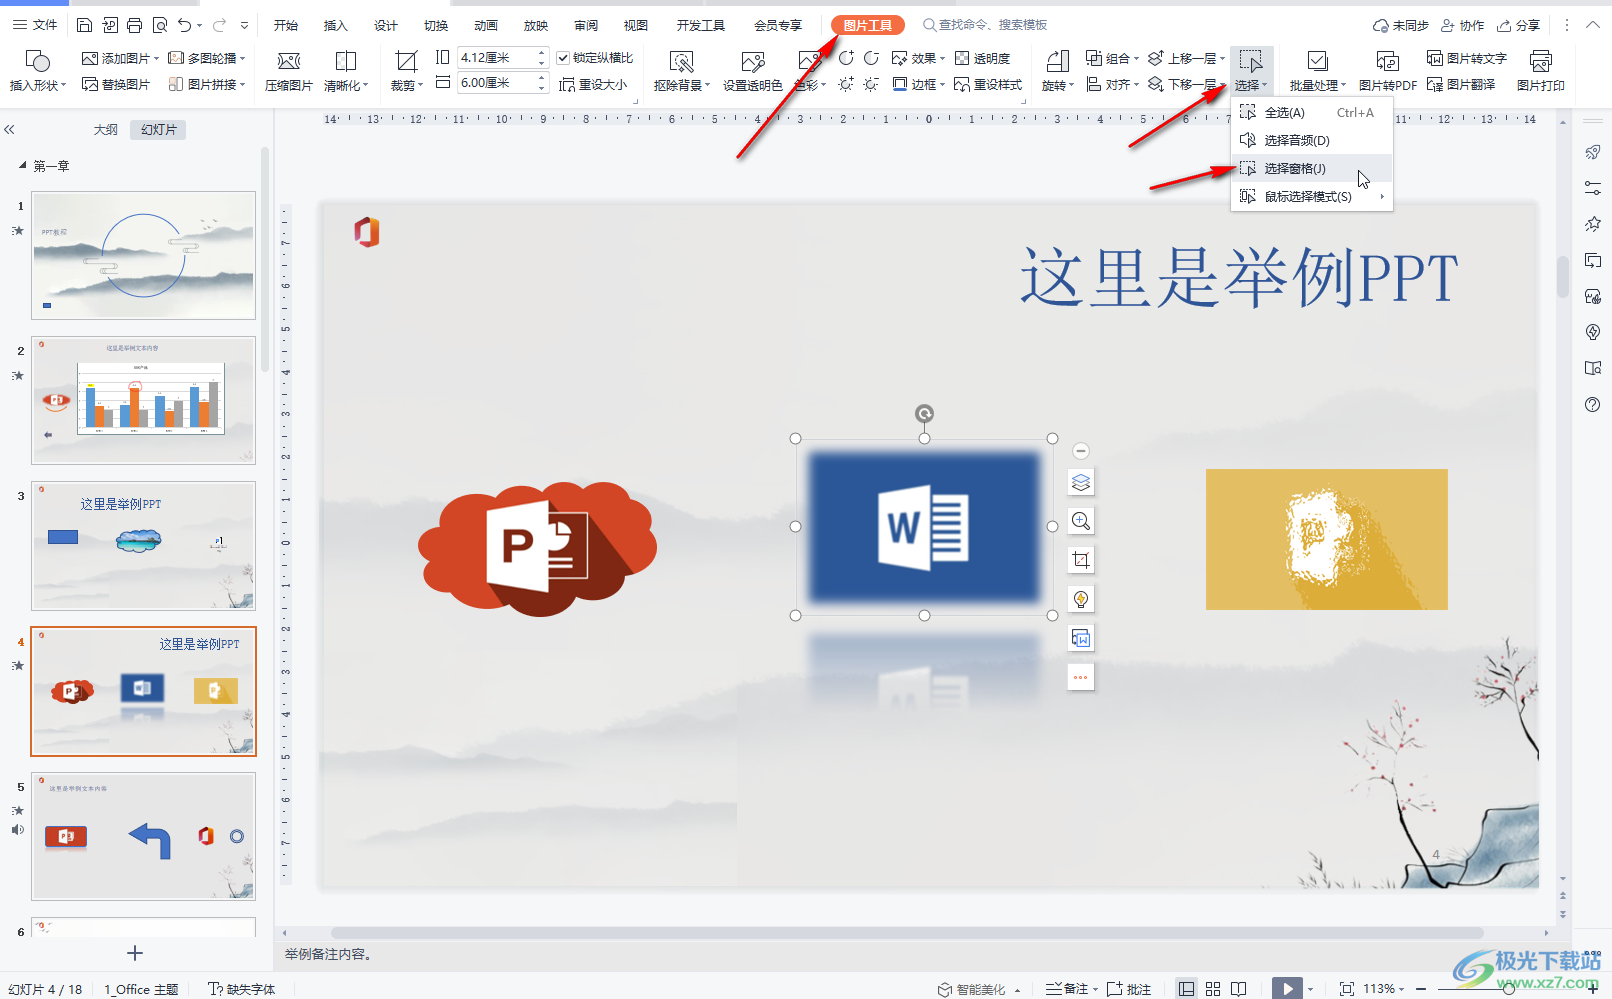This screenshot has height=999, width=1612.
Task: Select Selection Pane (选择窗格) menu item
Action: 1311,168
